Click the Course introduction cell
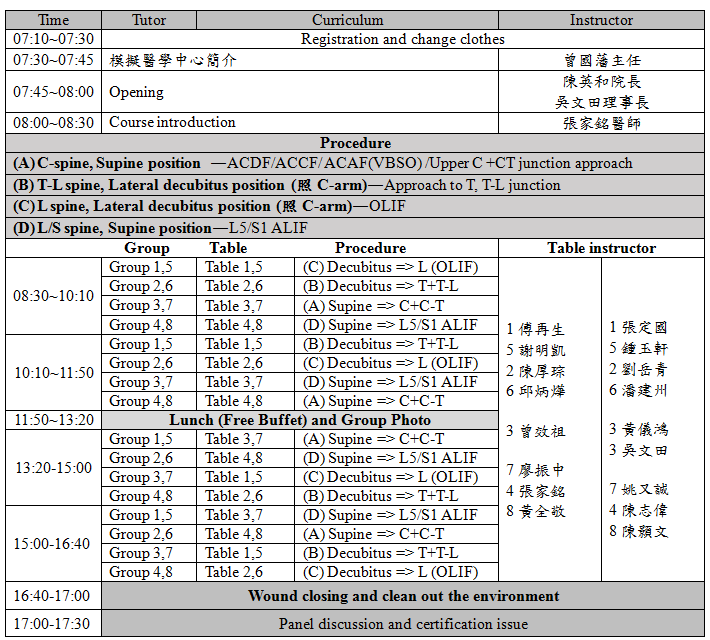 click(172, 122)
